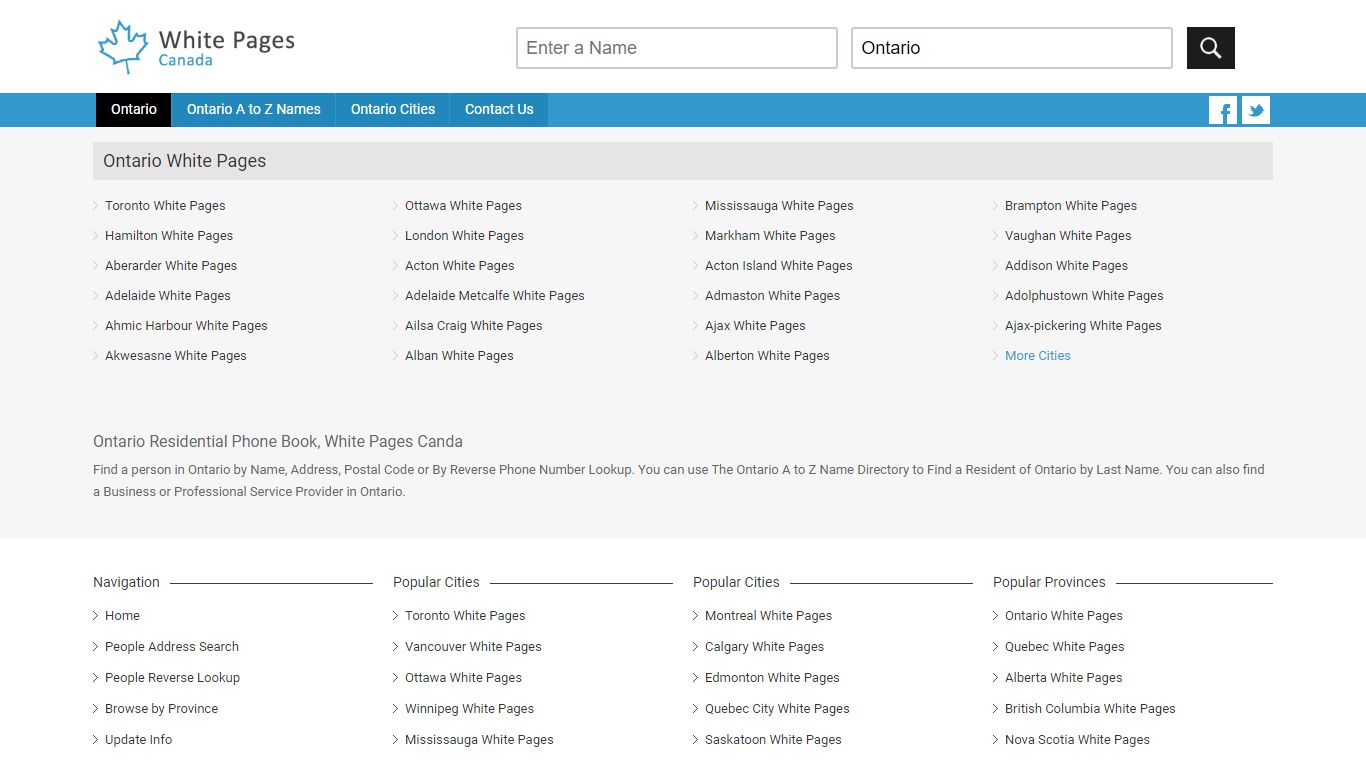This screenshot has width=1366, height=768.
Task: Open Adelaide Metcalfe White Pages link
Action: tap(495, 296)
